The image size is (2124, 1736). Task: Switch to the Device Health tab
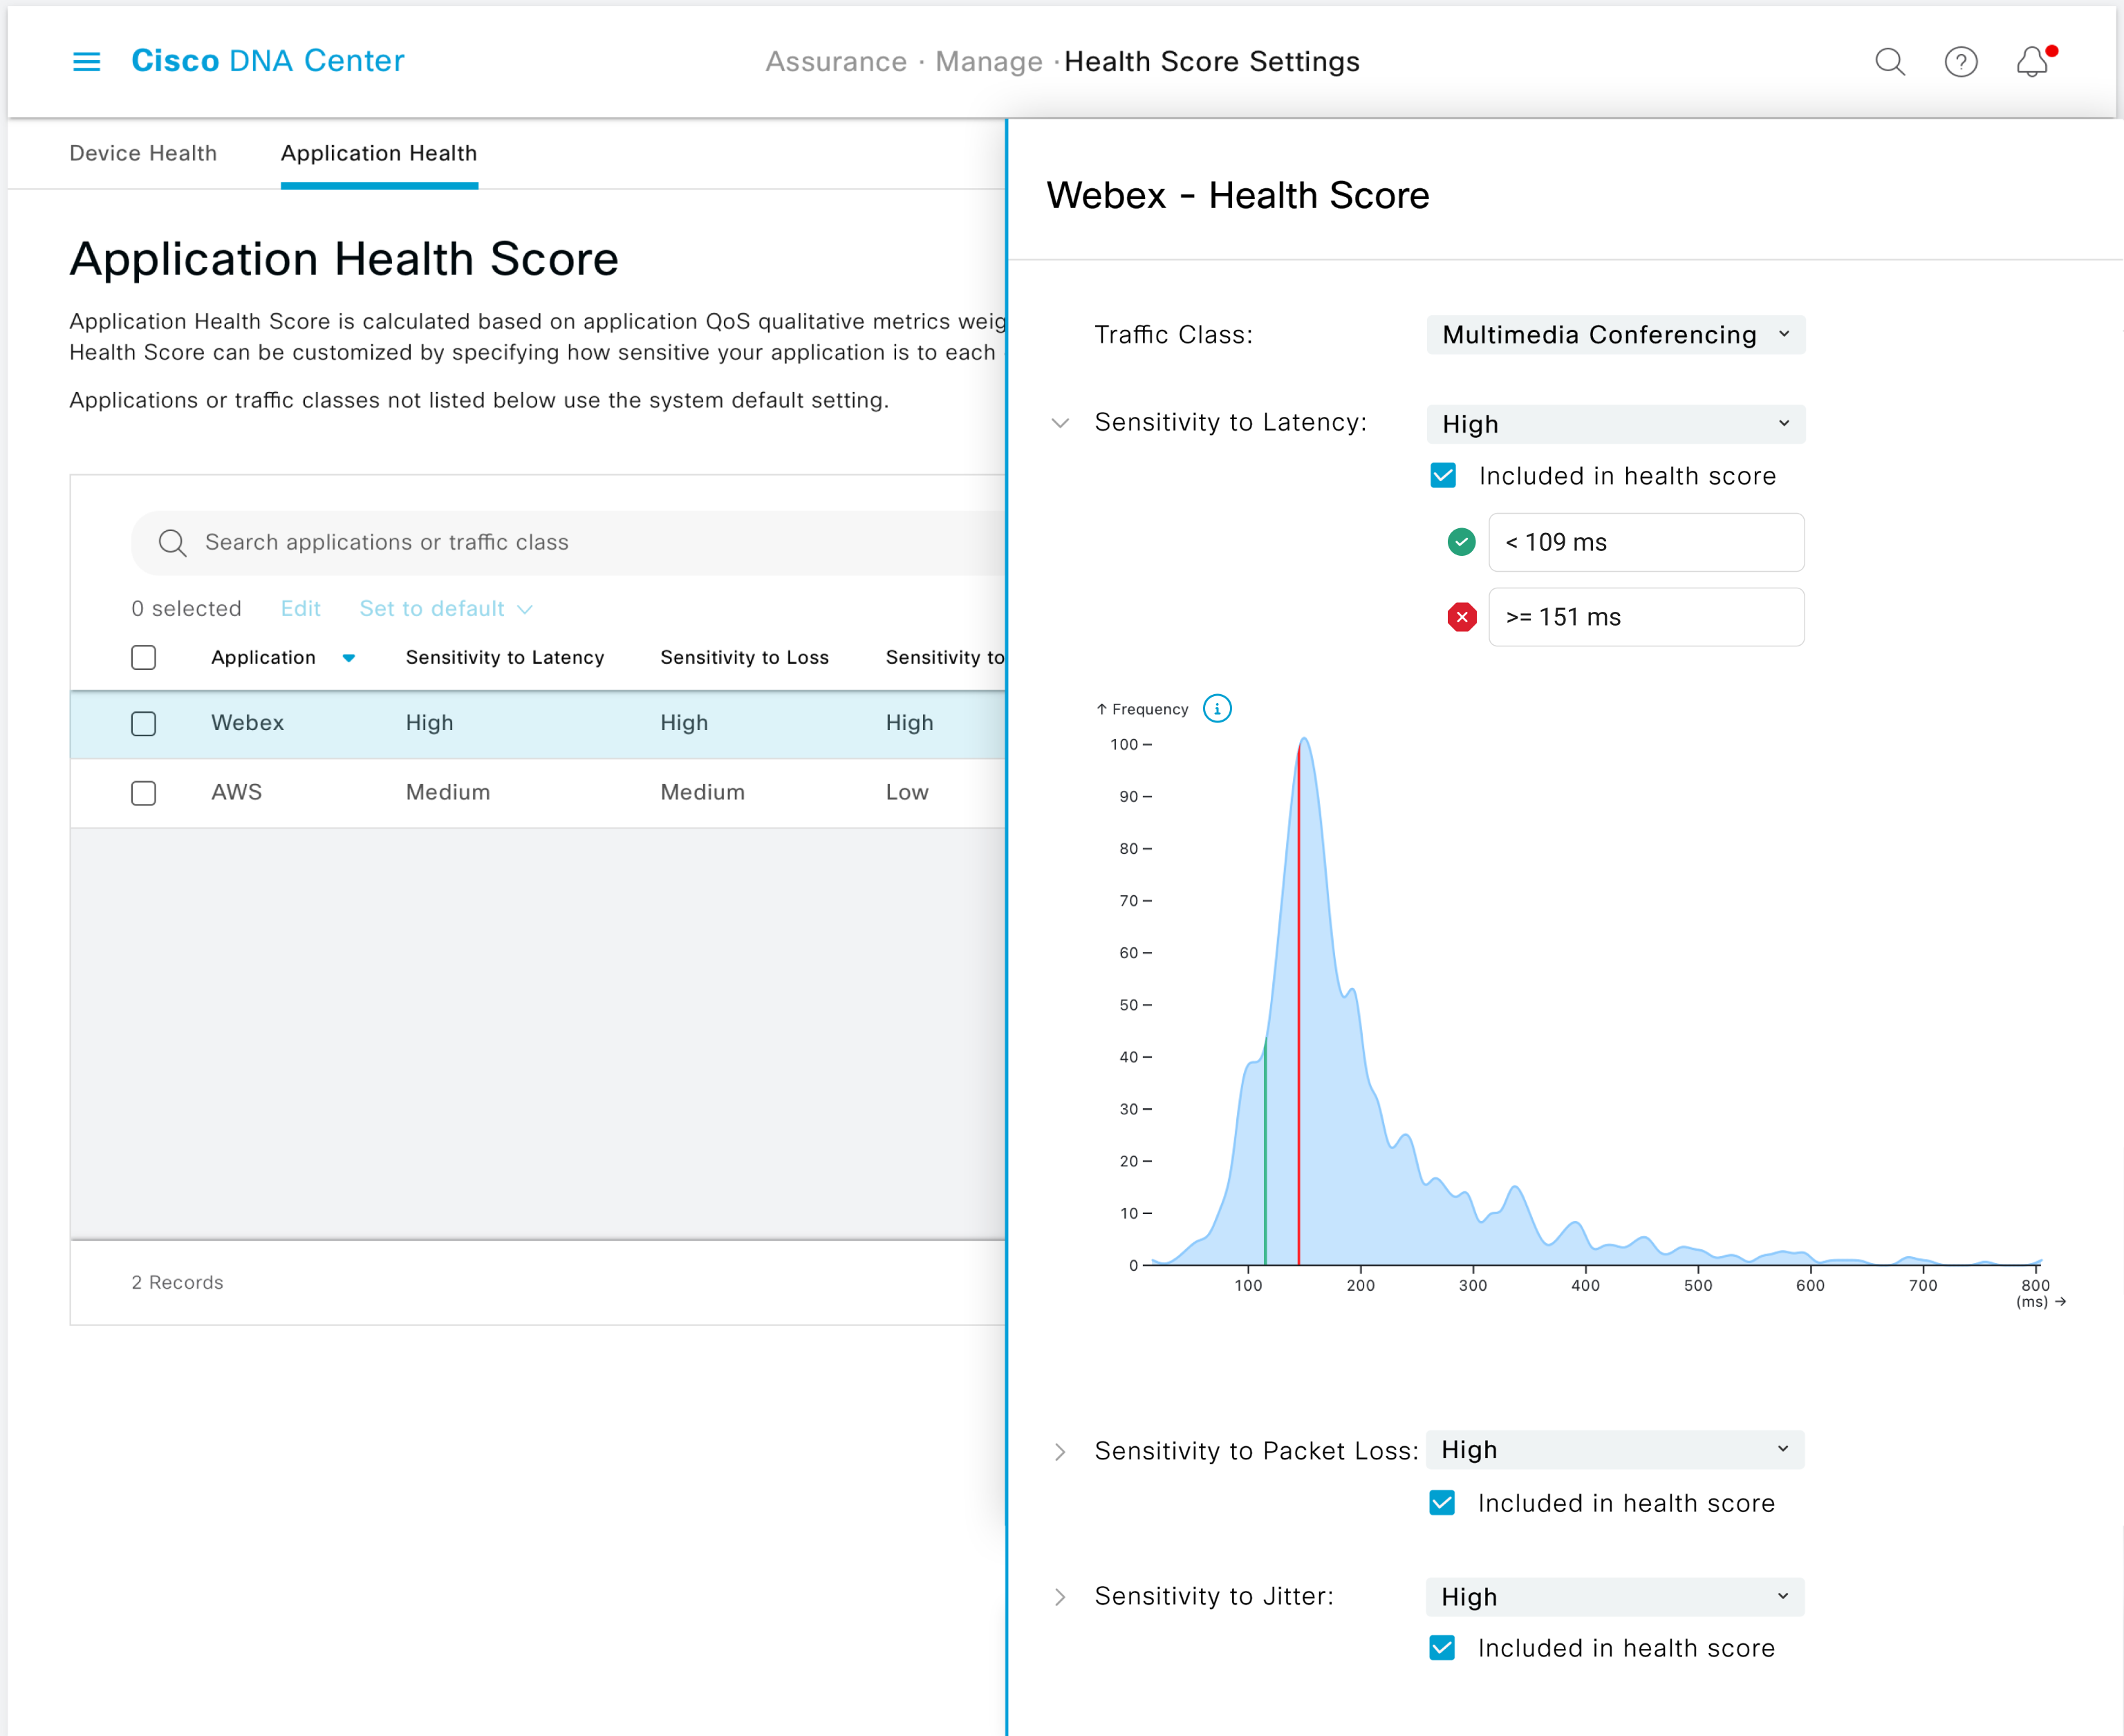click(143, 153)
